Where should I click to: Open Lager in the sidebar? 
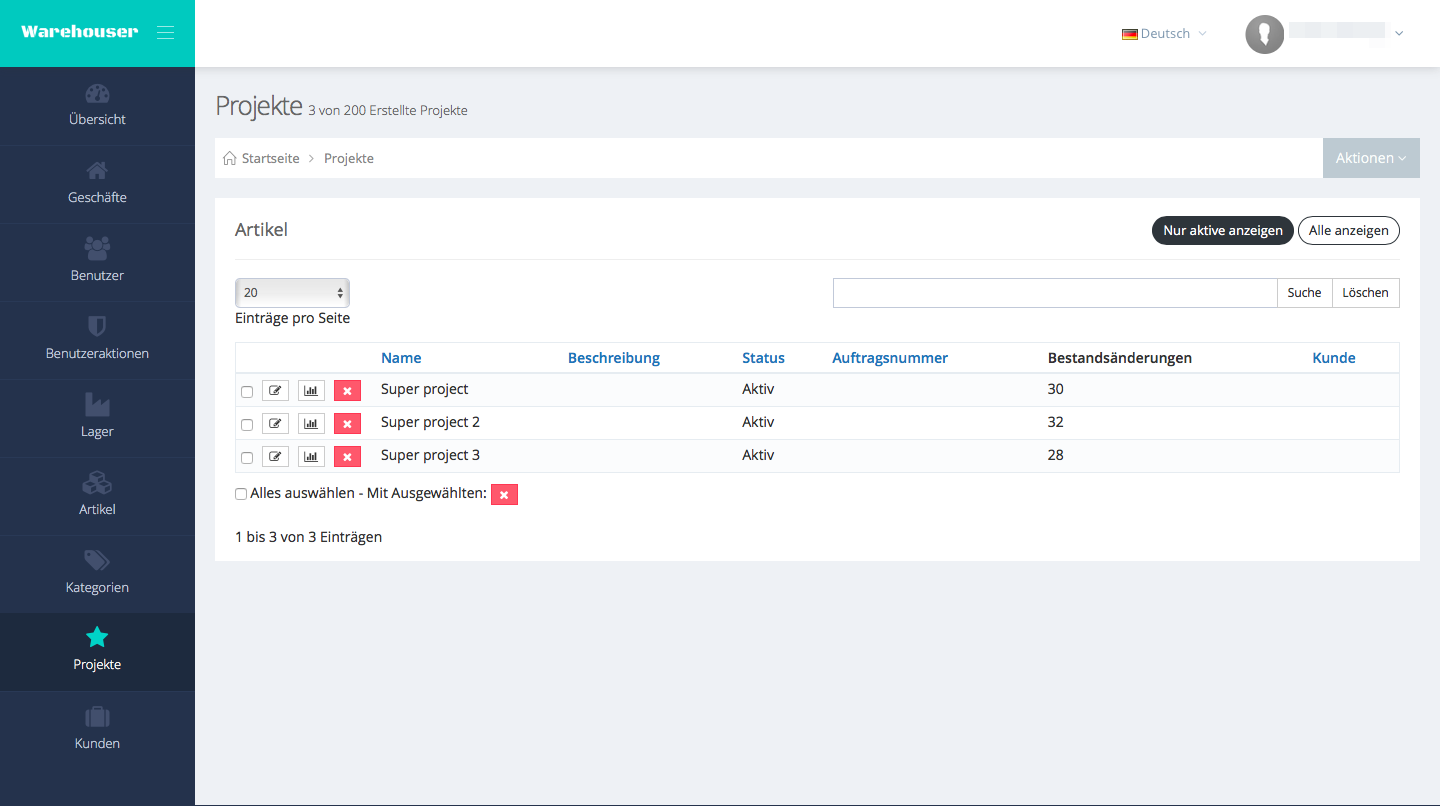click(97, 417)
